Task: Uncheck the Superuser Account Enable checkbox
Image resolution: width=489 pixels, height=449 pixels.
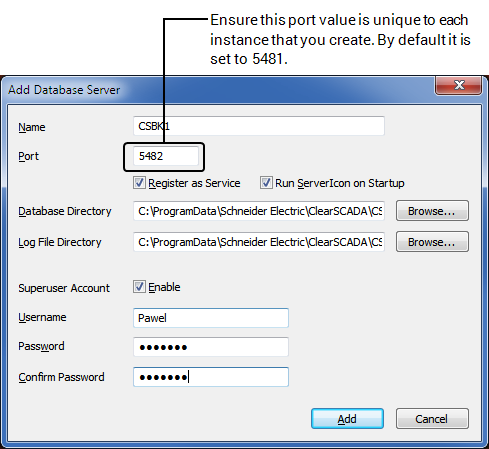Action: coord(139,287)
